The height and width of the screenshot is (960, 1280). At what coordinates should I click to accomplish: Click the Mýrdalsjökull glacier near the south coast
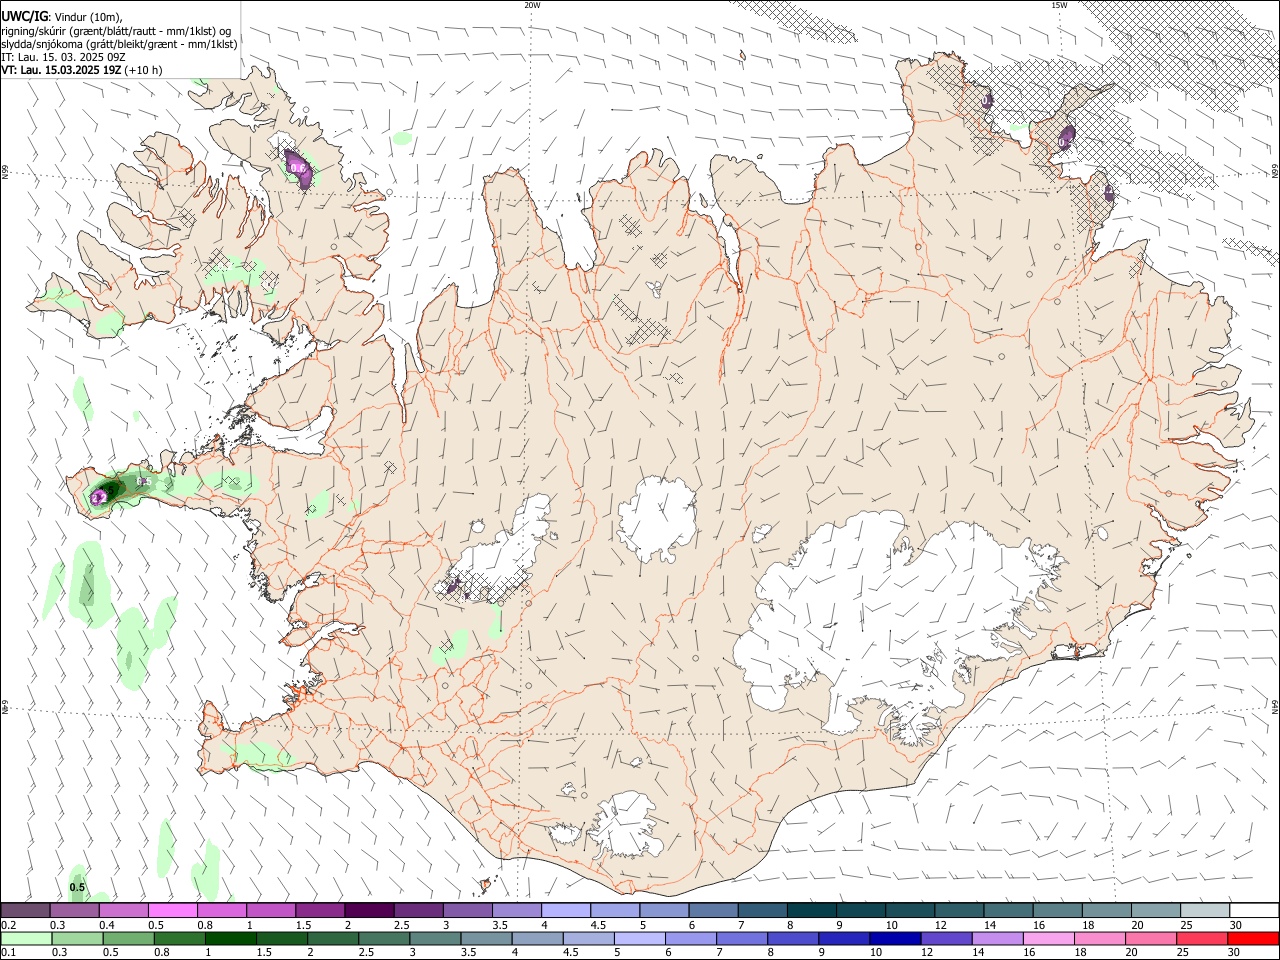625,825
